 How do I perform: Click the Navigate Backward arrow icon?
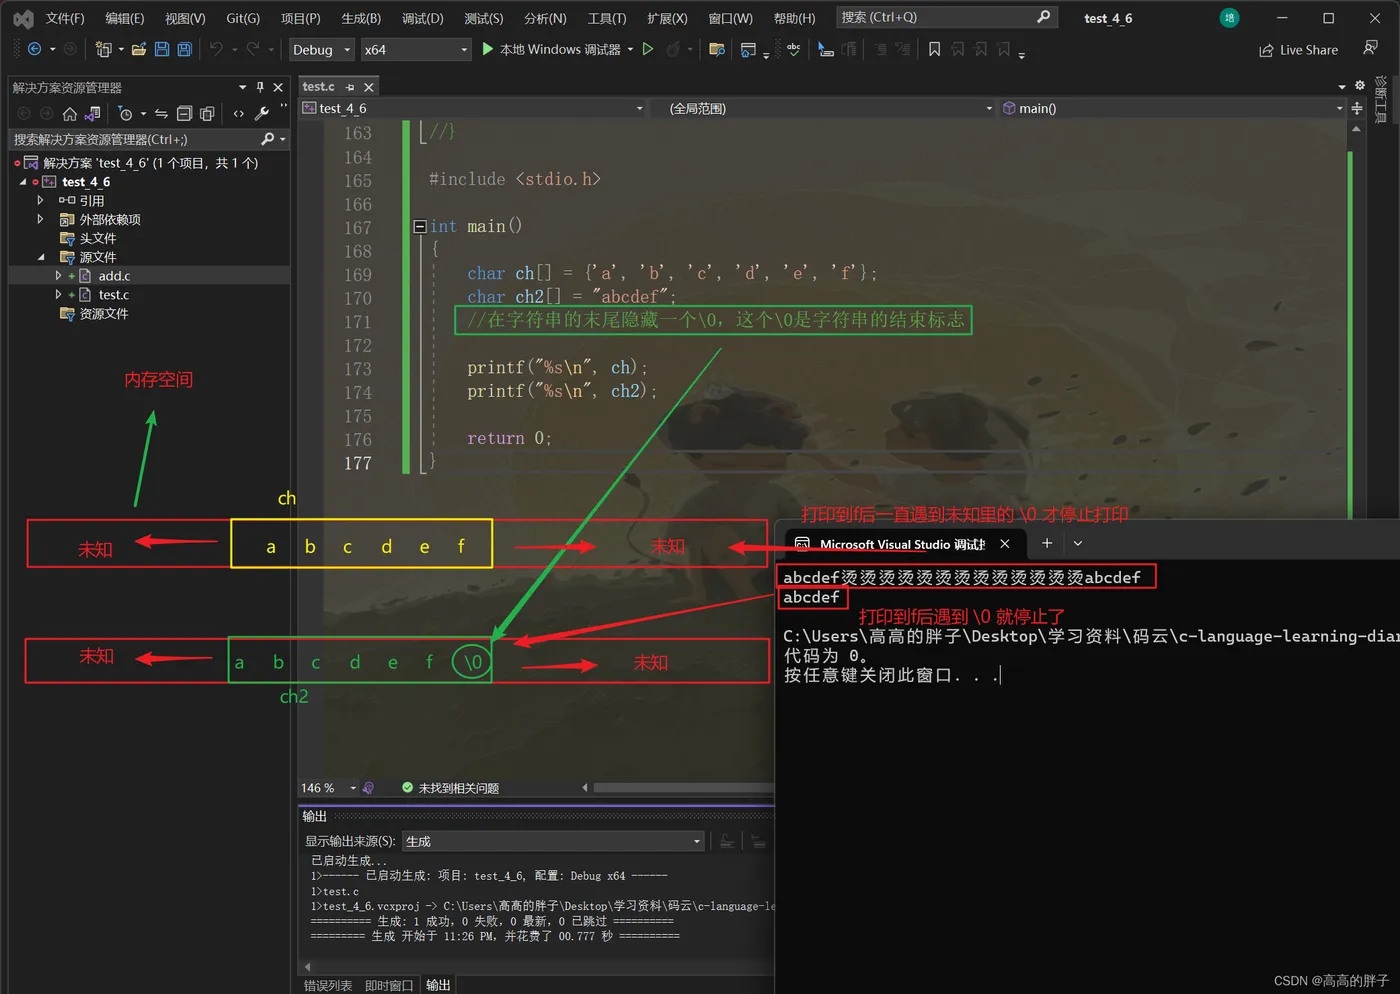pos(34,49)
